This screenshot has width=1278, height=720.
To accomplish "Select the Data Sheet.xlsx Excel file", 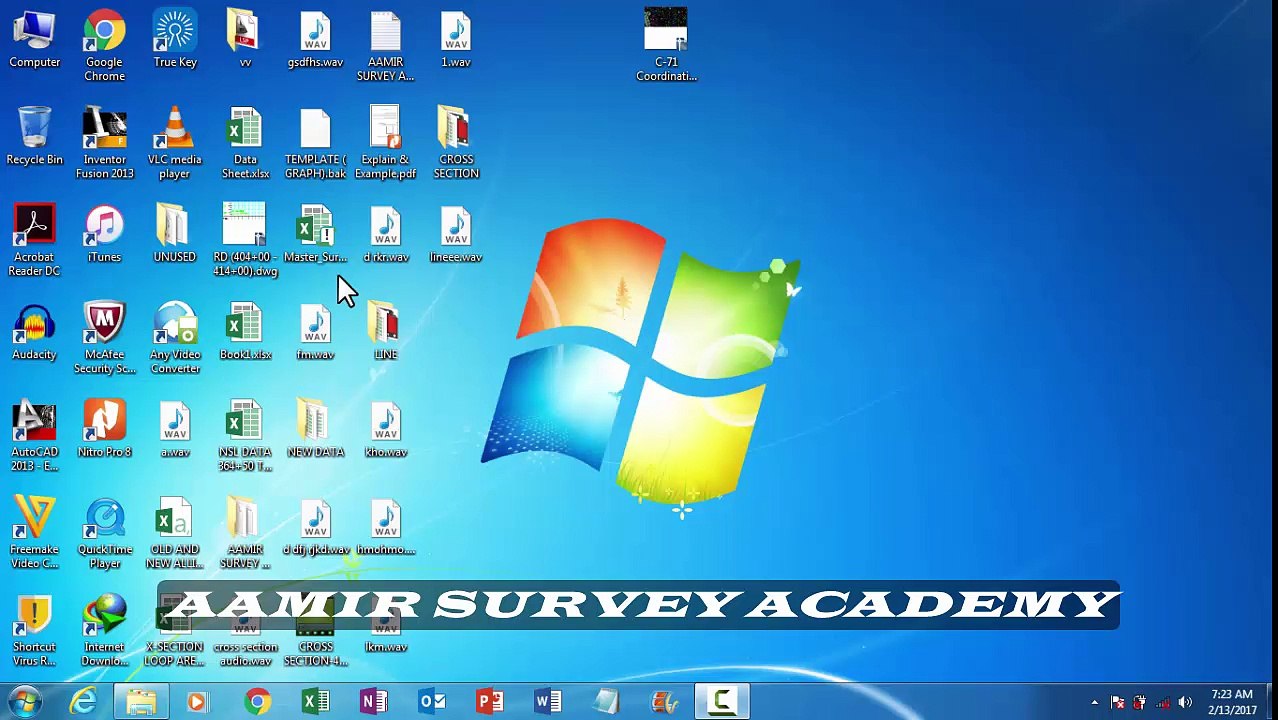I will [245, 143].
